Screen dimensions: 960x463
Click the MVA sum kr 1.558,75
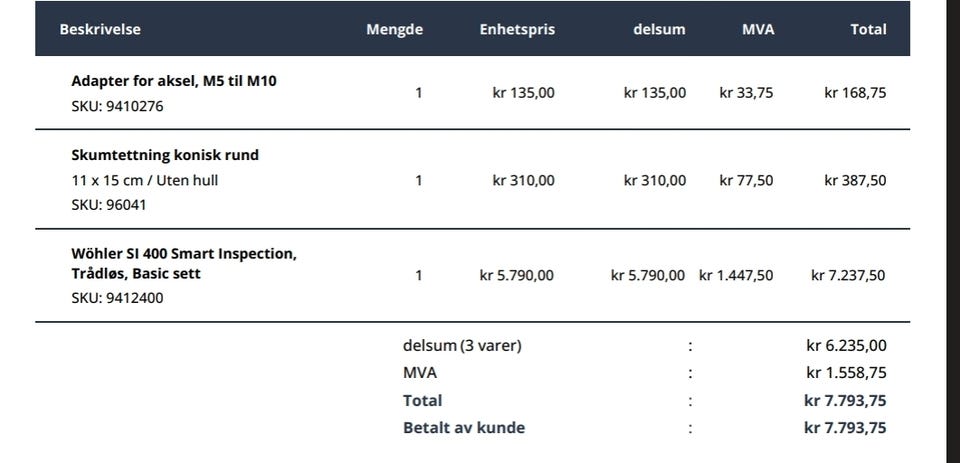tap(846, 373)
